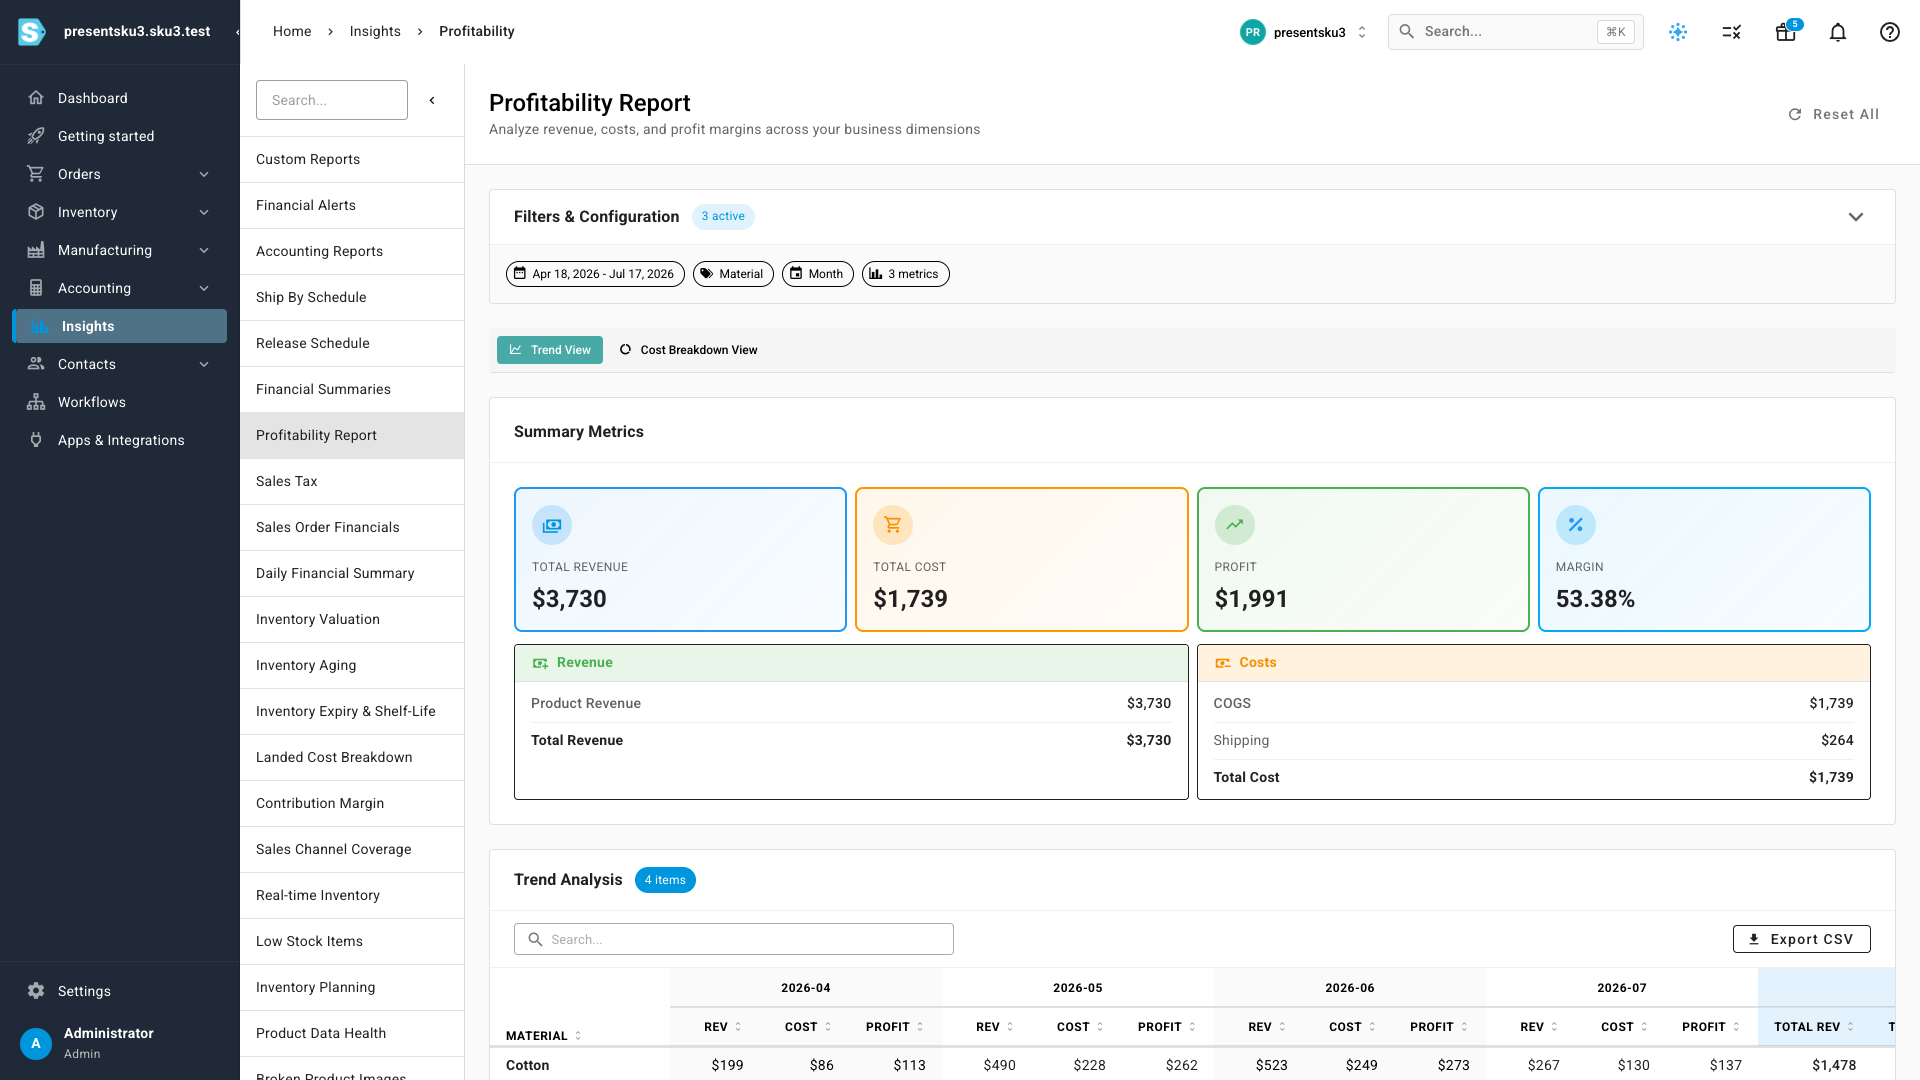Click the Orders cart icon

coord(36,174)
